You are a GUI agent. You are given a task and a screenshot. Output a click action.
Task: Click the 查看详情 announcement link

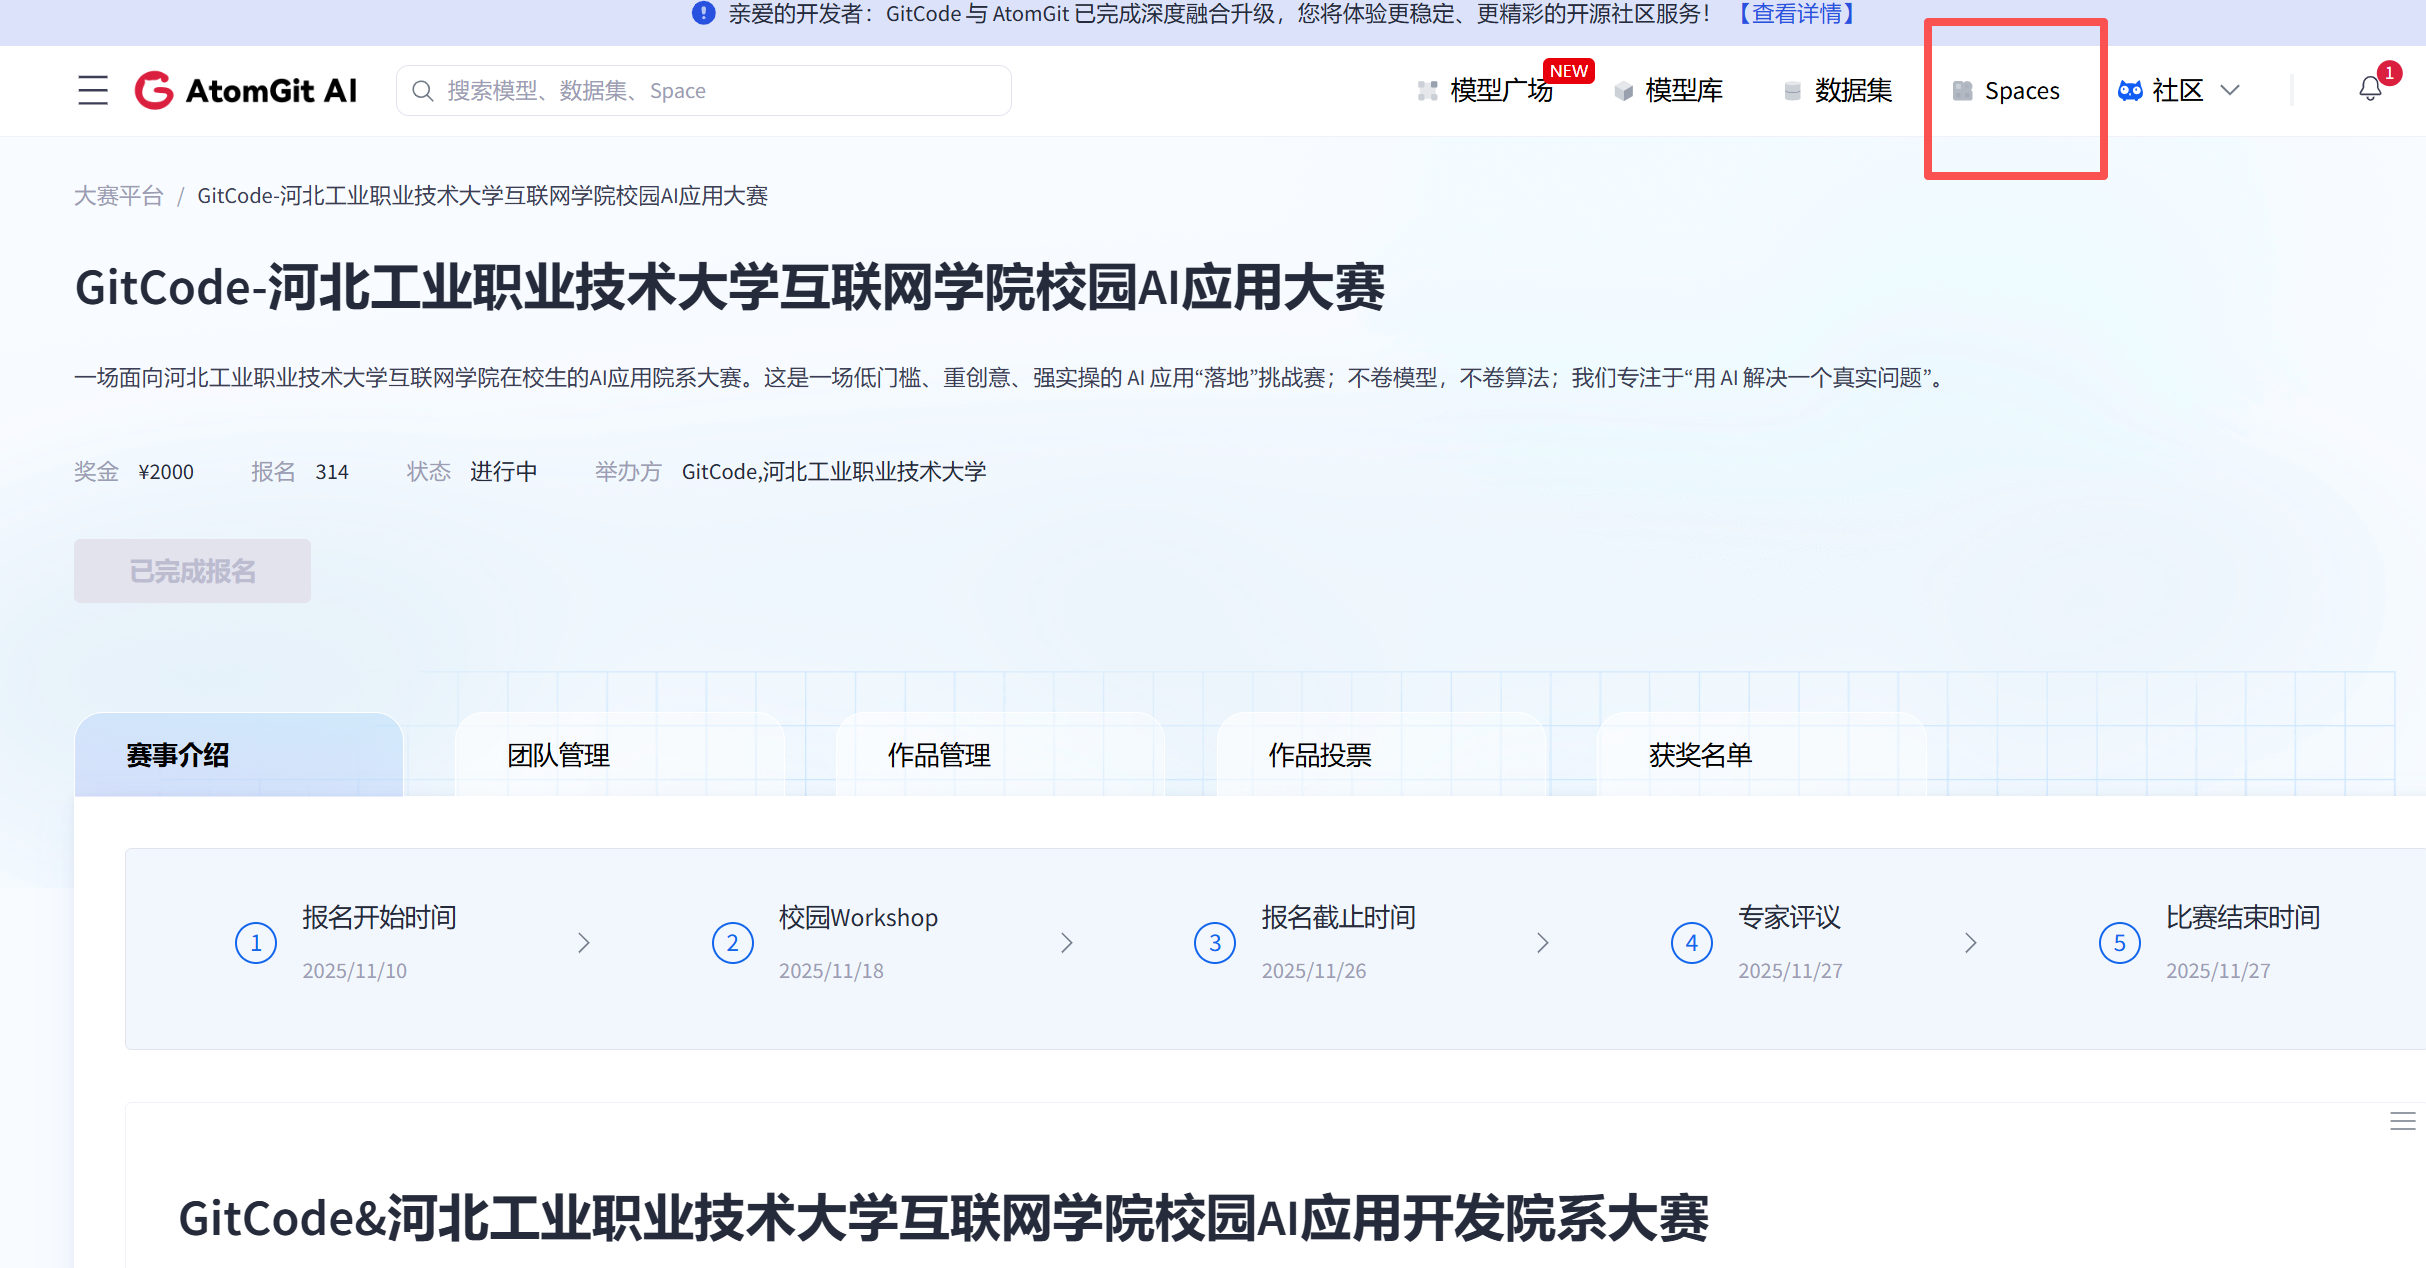click(x=1797, y=14)
